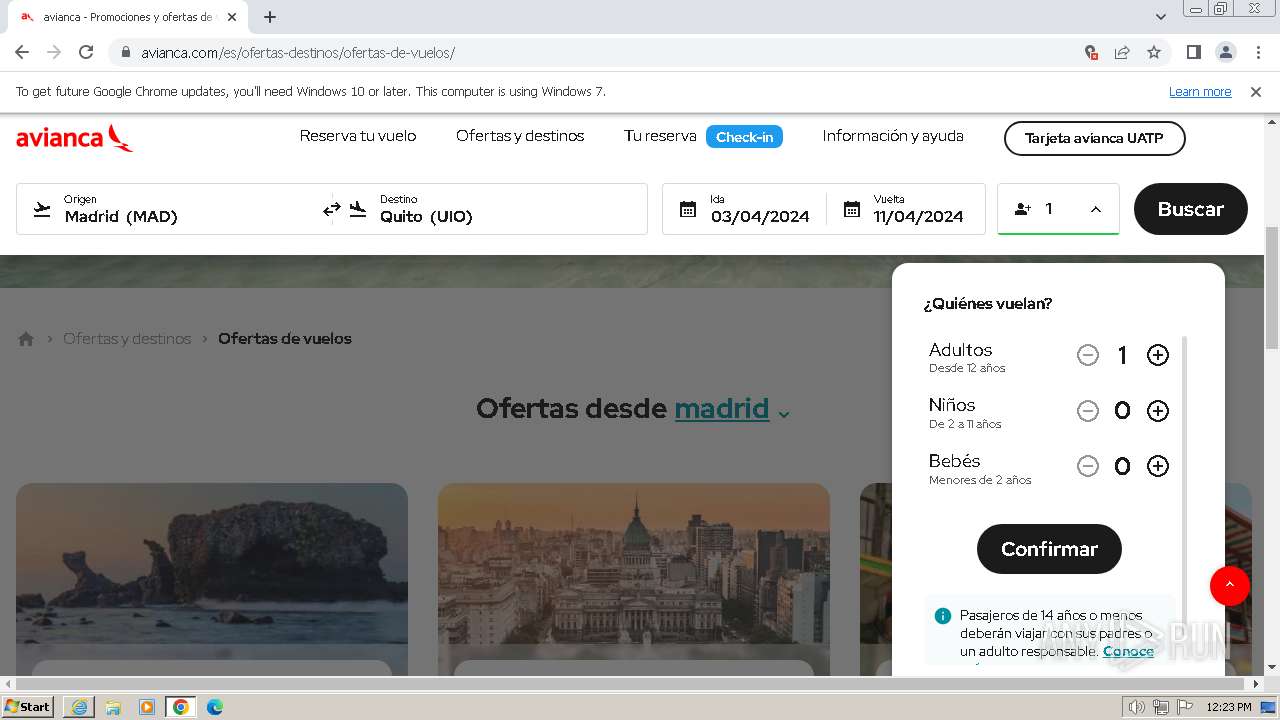This screenshot has height=720, width=1280.
Task: Open the Action Center flag icon
Action: (x=1184, y=707)
